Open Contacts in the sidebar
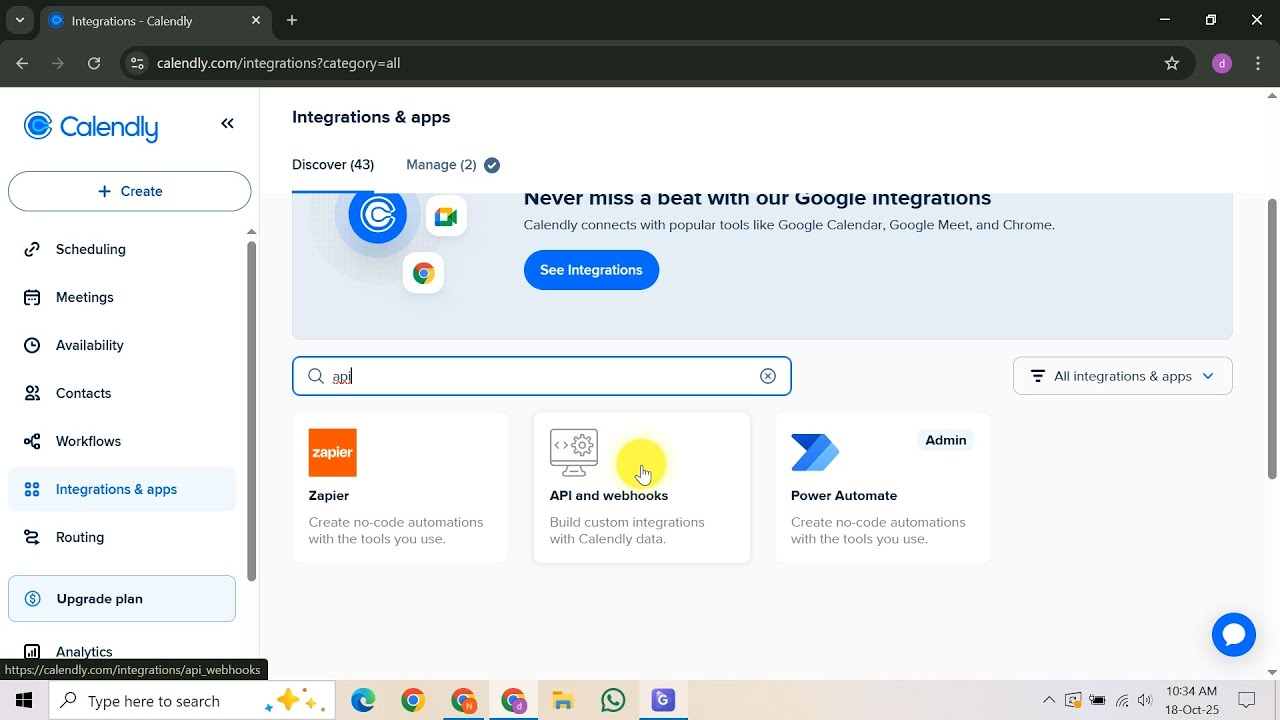The image size is (1280, 720). 83,393
